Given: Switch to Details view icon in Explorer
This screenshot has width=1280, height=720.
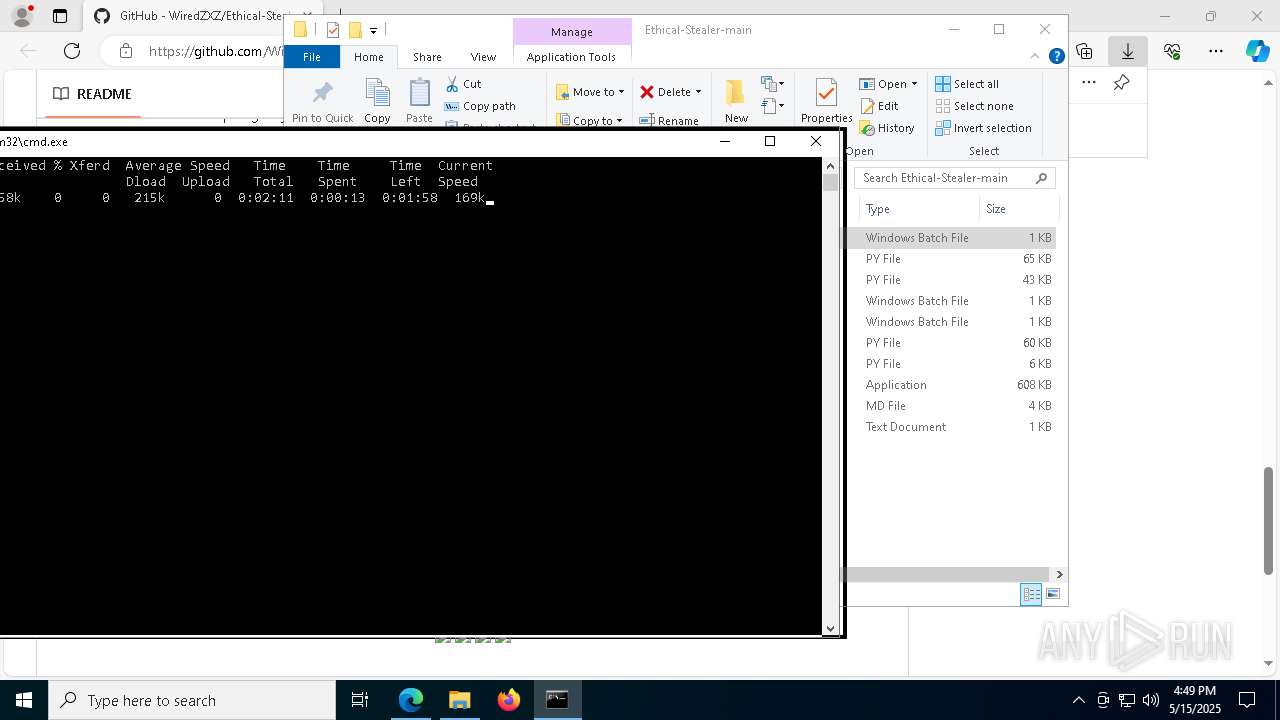Looking at the screenshot, I should point(1031,594).
